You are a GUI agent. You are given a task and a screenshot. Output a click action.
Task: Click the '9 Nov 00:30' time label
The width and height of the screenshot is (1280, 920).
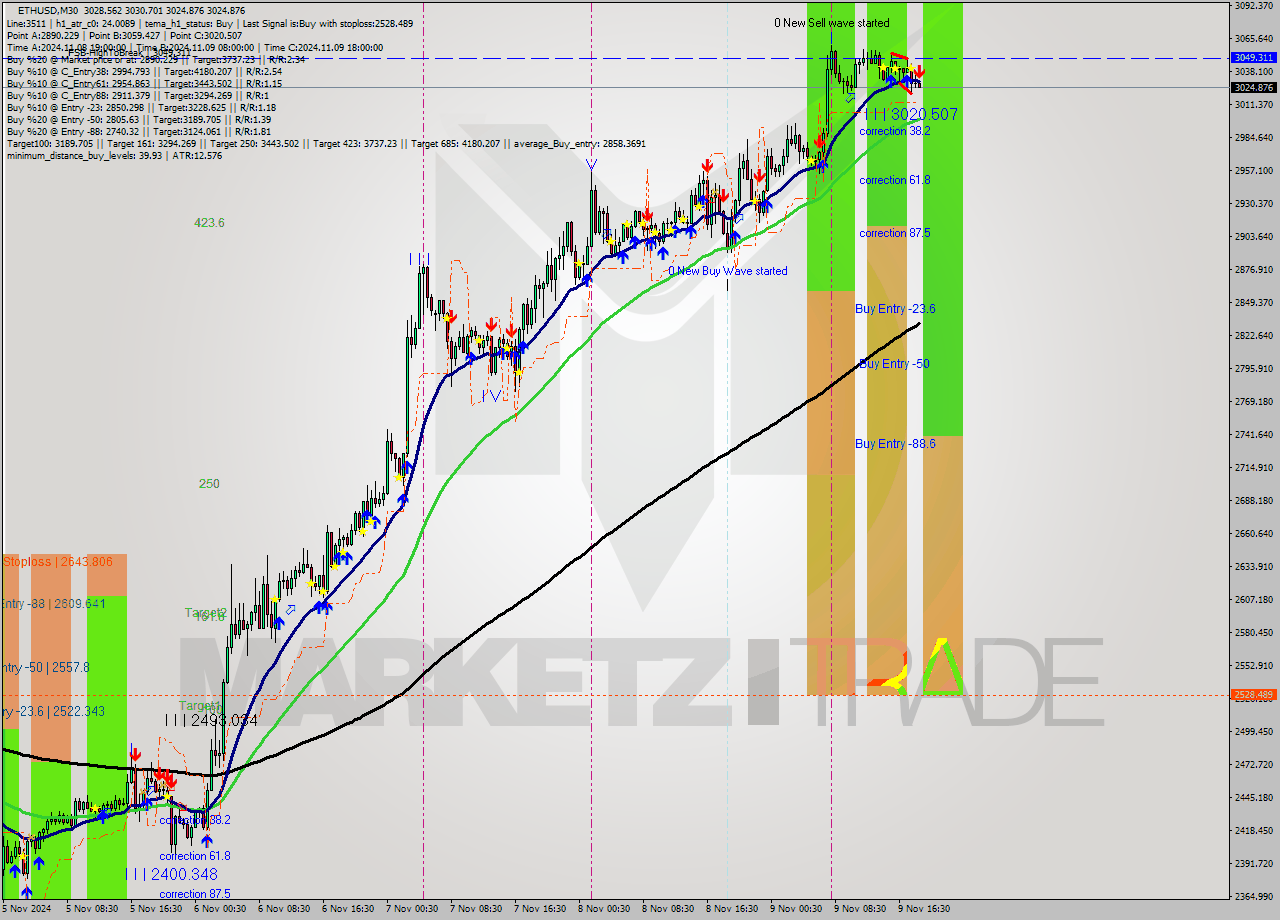[x=796, y=910]
